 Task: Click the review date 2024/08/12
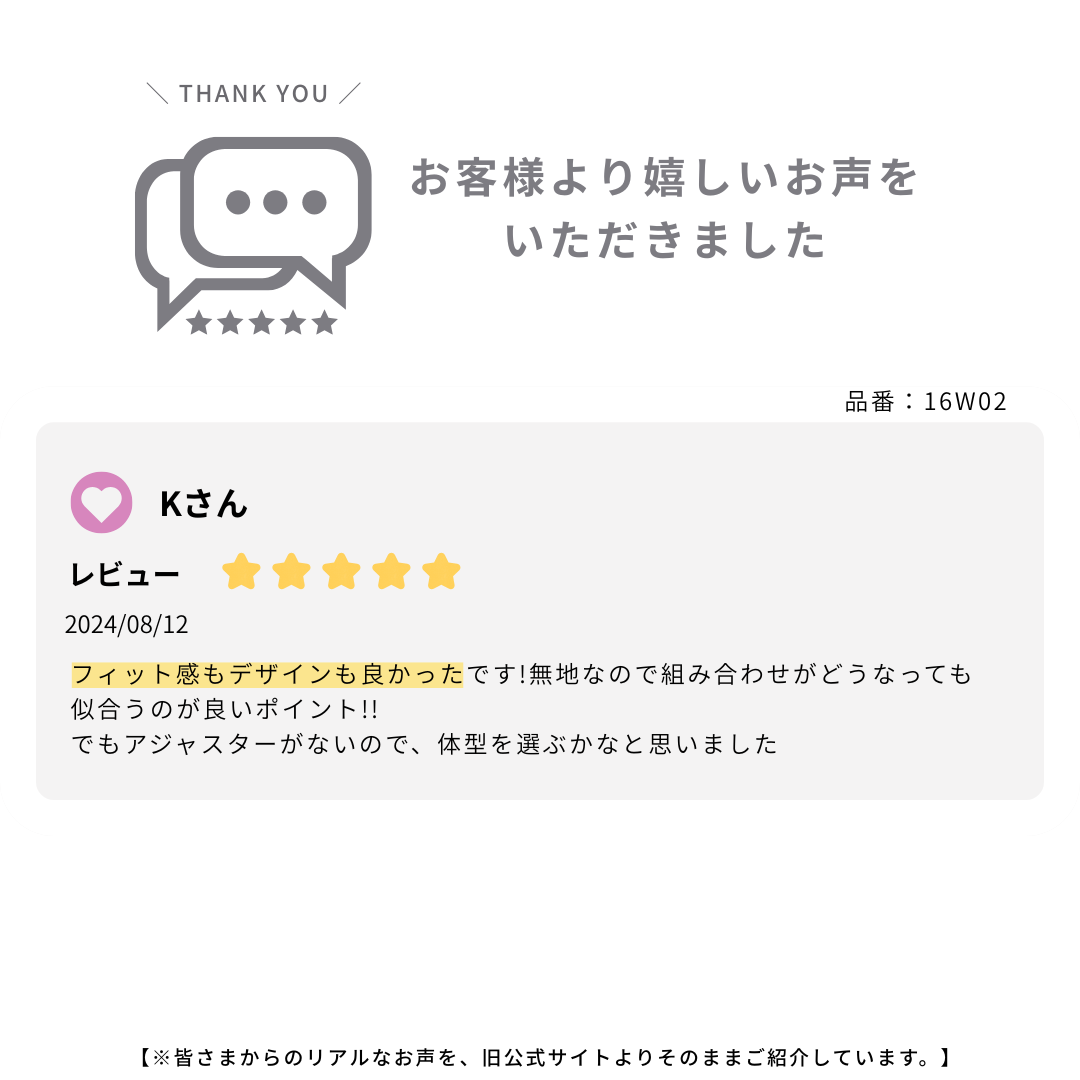pos(126,625)
